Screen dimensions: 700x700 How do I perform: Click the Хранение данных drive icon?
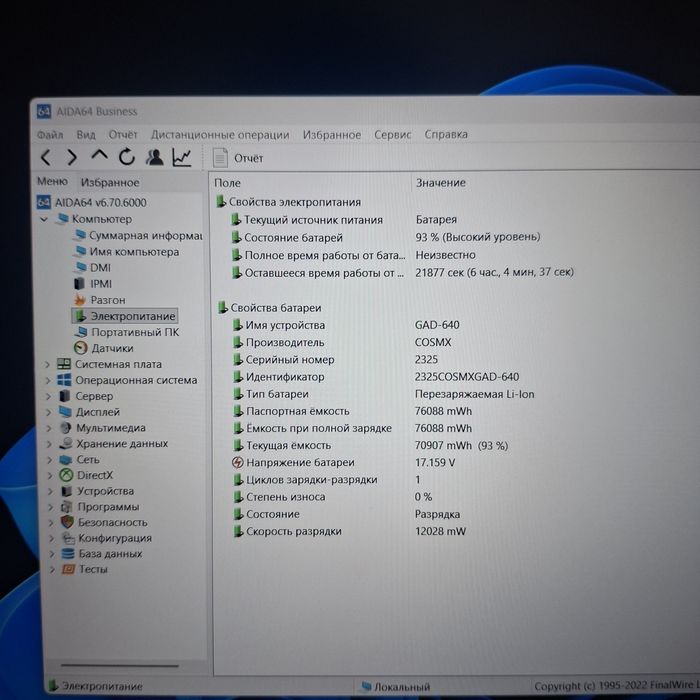(66, 443)
